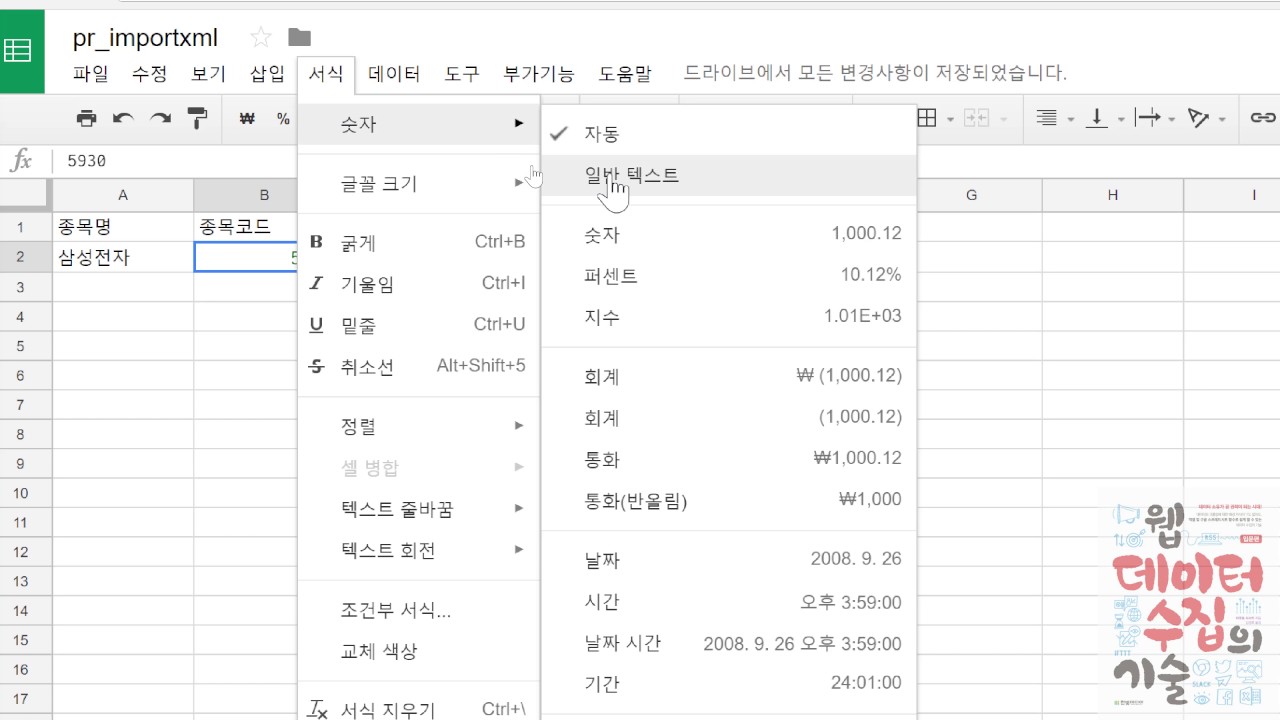The image size is (1280, 720).
Task: Open the 도구 menu
Action: coord(462,74)
